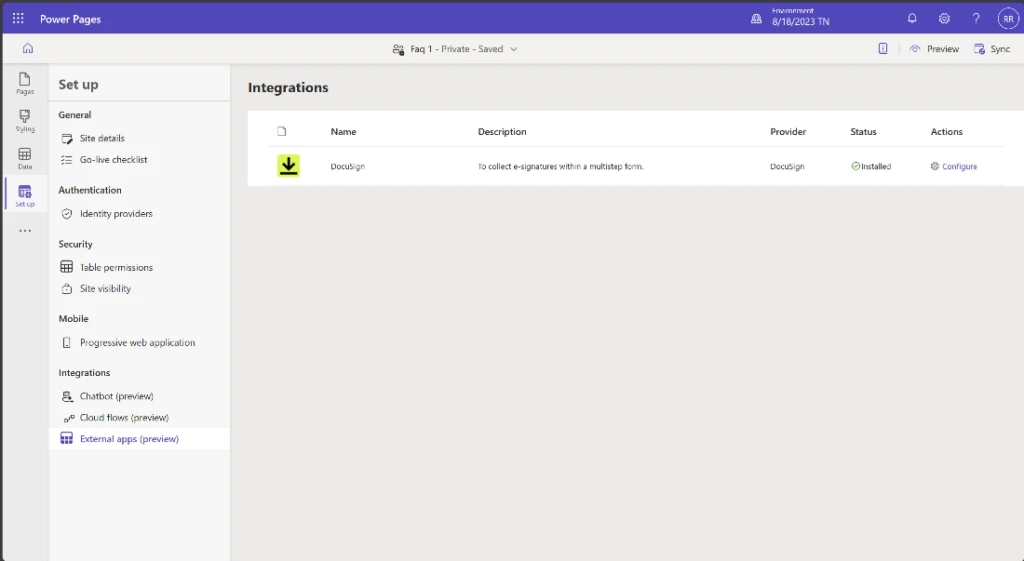Open the environment selector icon

pyautogui.click(x=756, y=19)
